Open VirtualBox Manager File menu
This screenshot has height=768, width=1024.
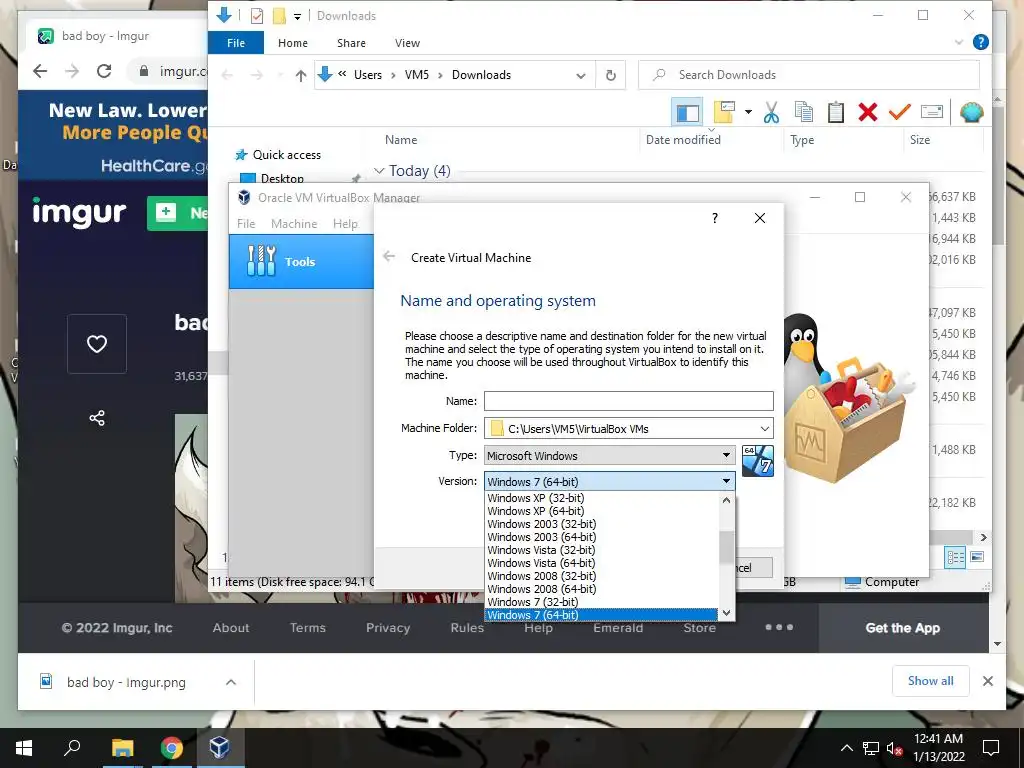click(246, 223)
